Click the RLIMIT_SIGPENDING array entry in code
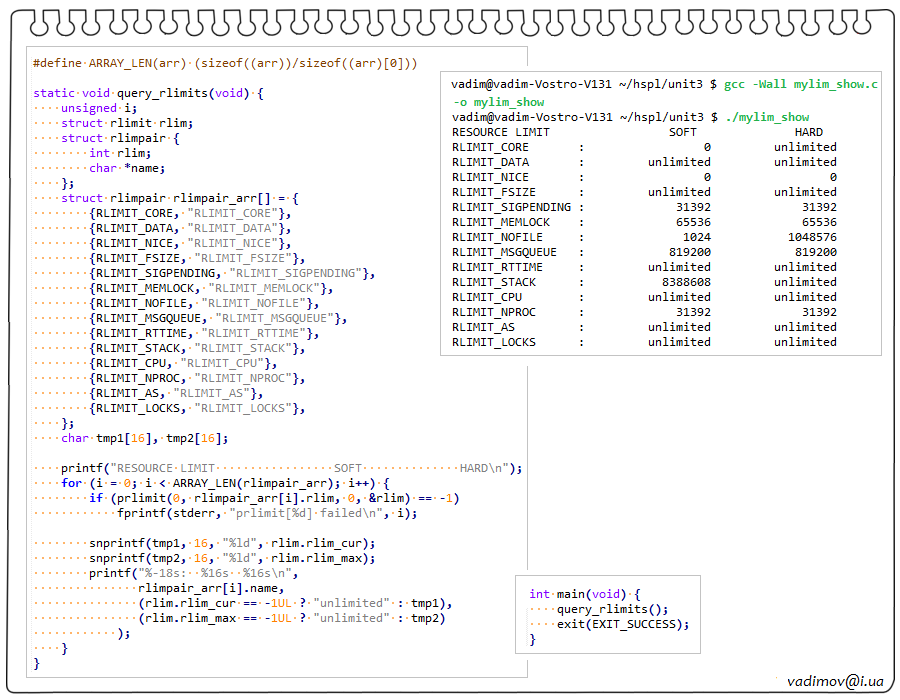The width and height of the screenshot is (900, 700). [x=232, y=273]
